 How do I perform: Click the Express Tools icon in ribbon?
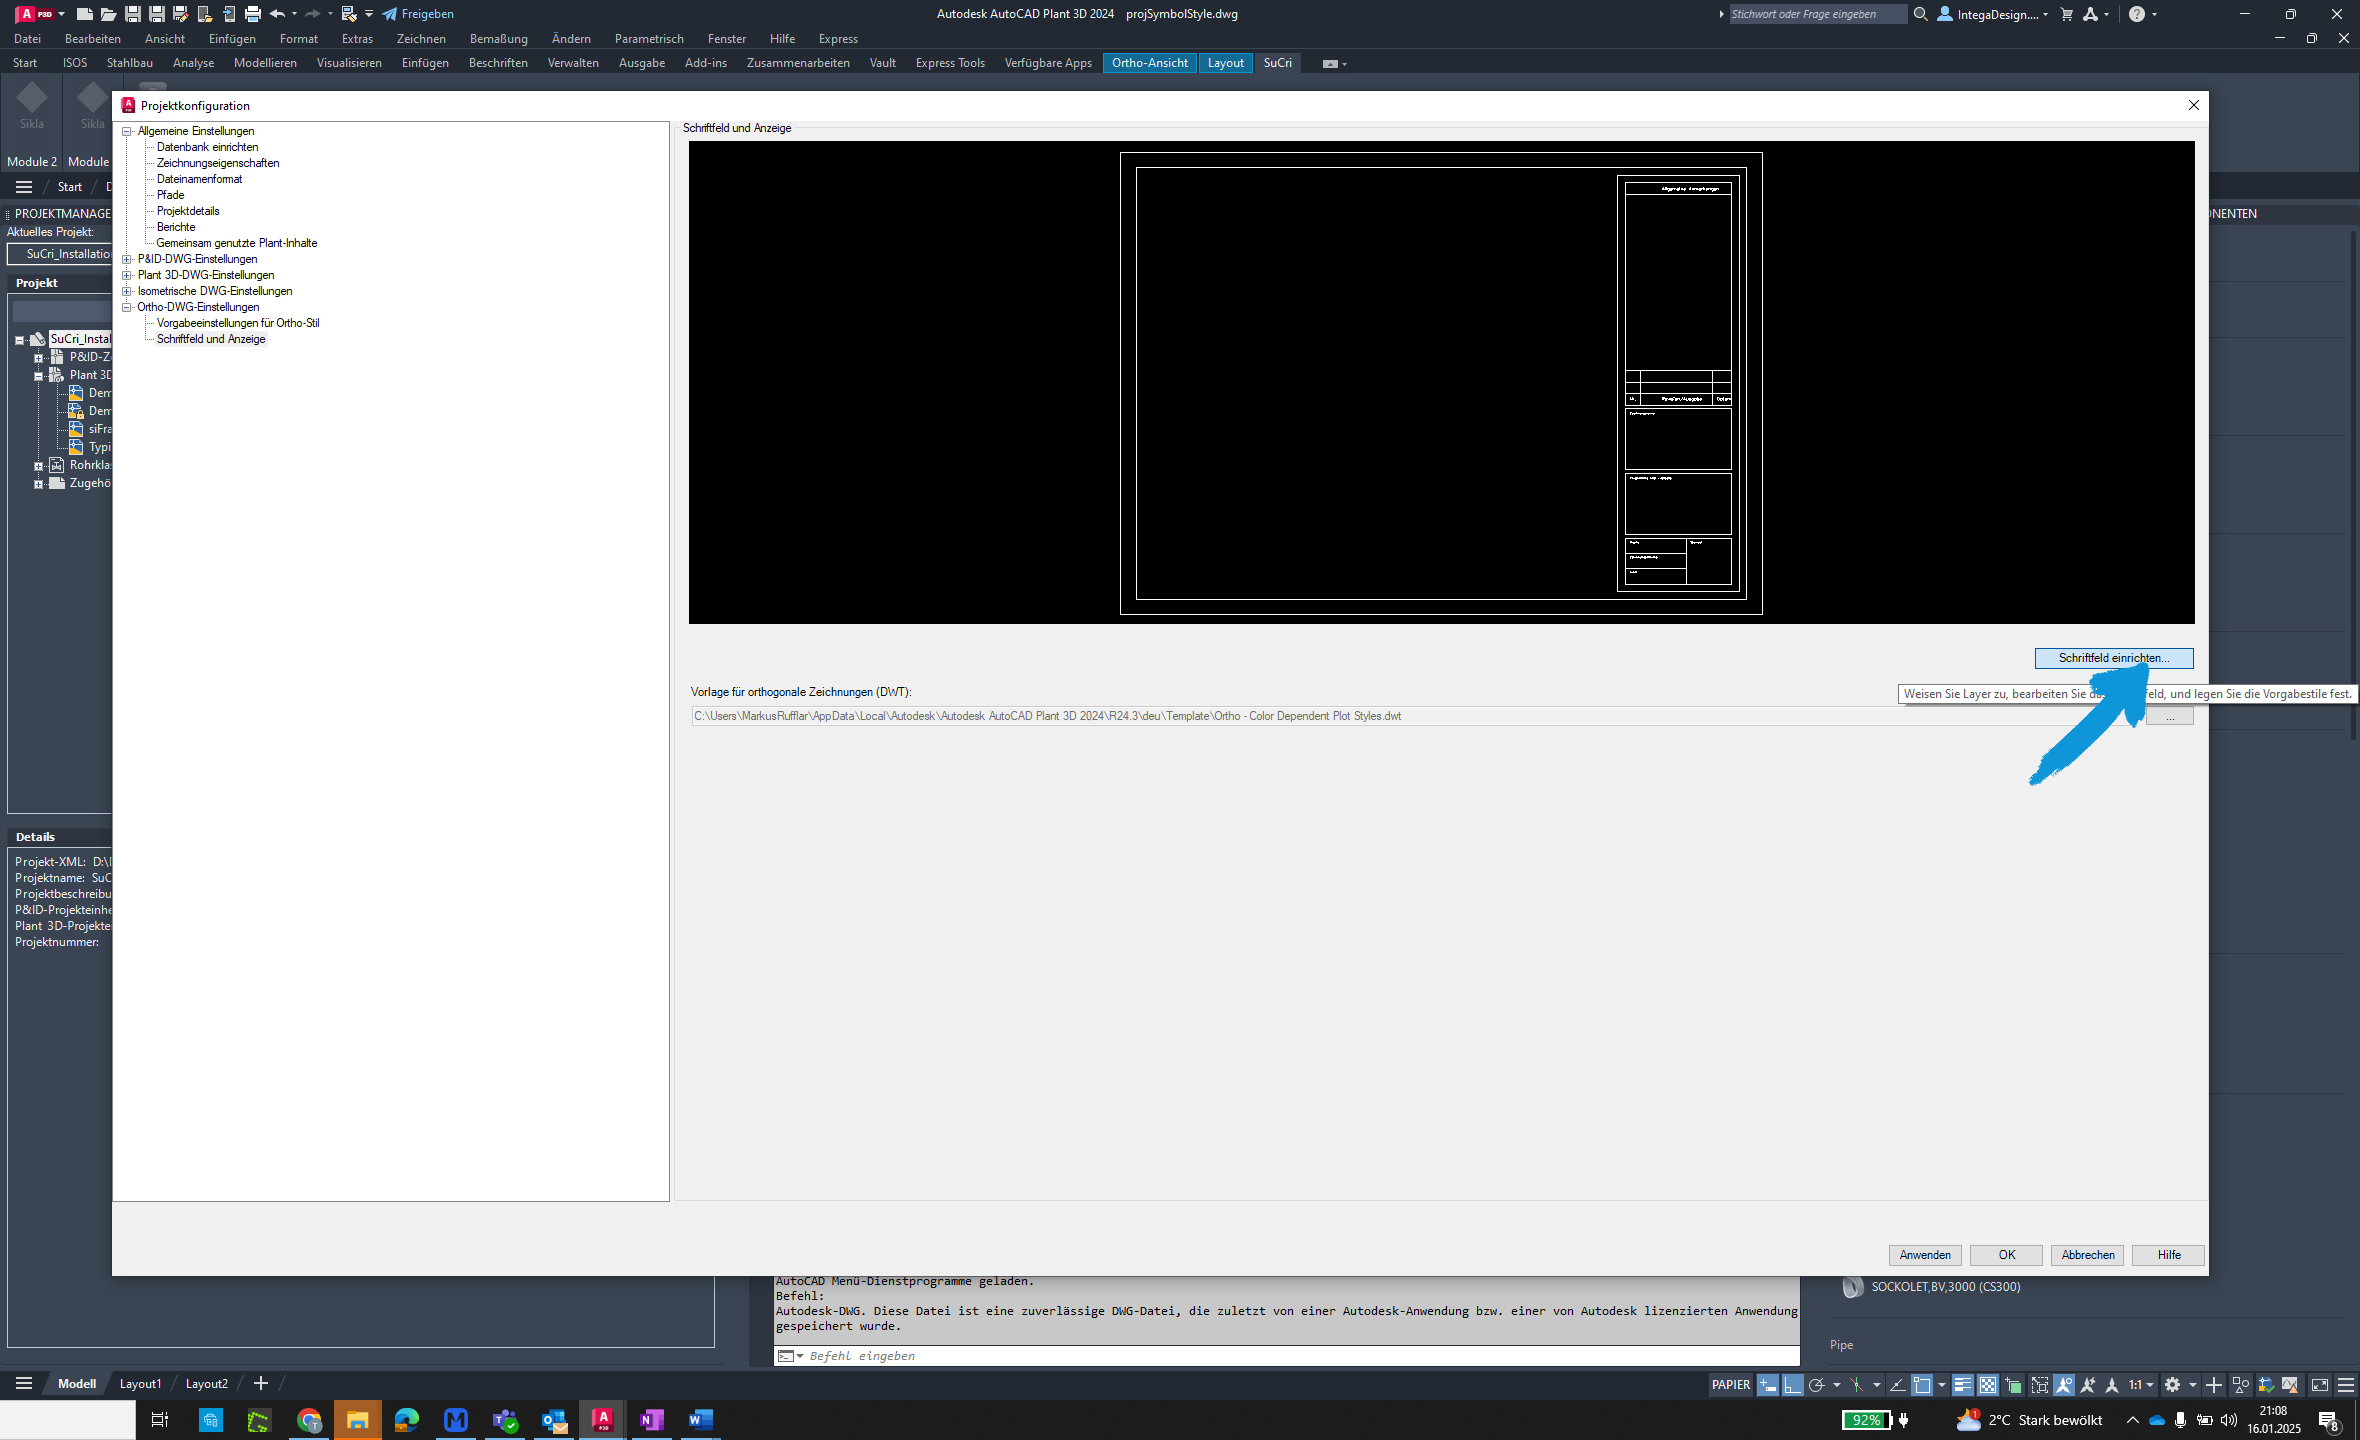pos(951,62)
